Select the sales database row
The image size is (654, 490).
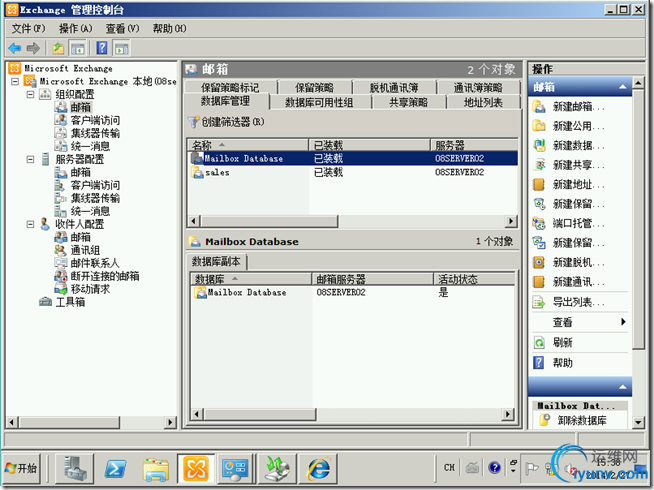[x=353, y=172]
